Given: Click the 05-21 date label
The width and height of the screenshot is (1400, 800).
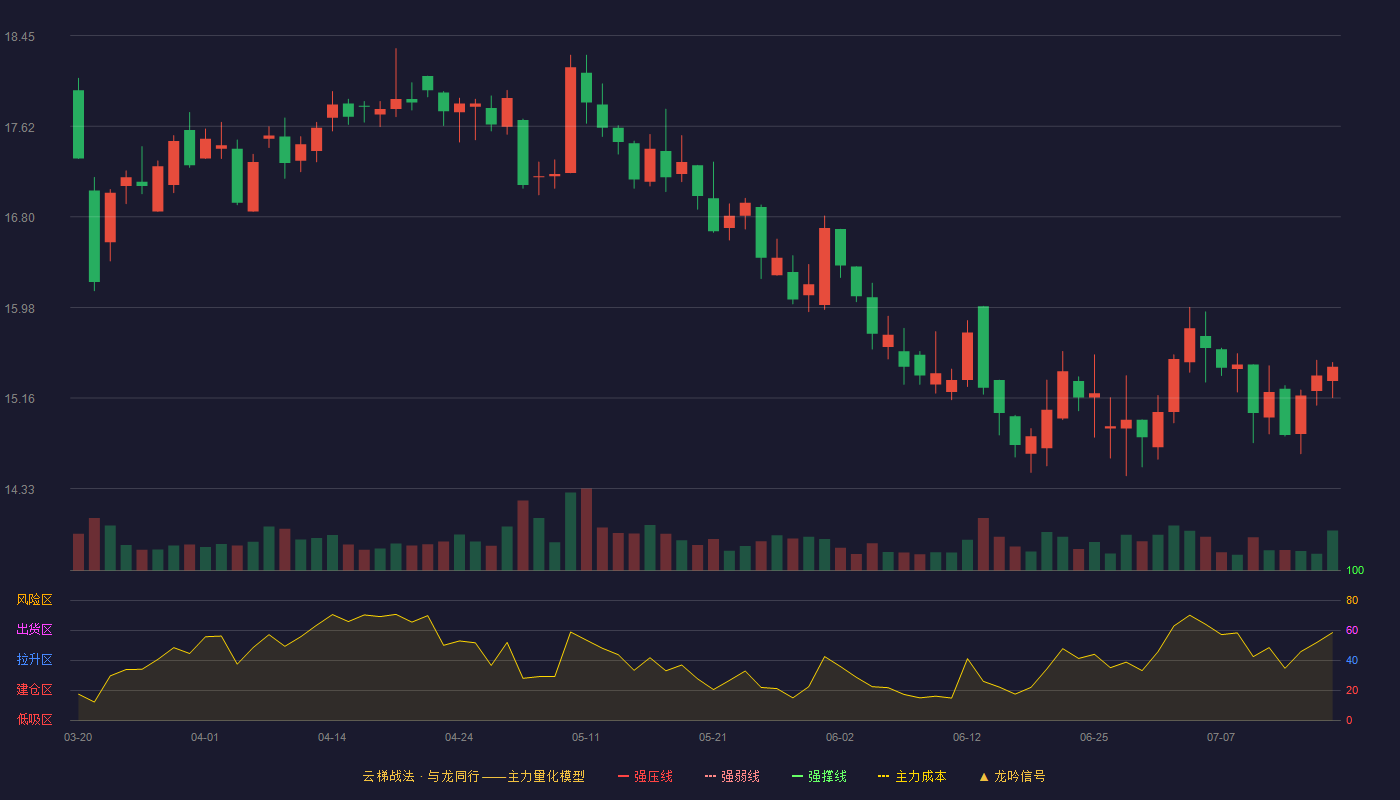Looking at the screenshot, I should point(713,737).
